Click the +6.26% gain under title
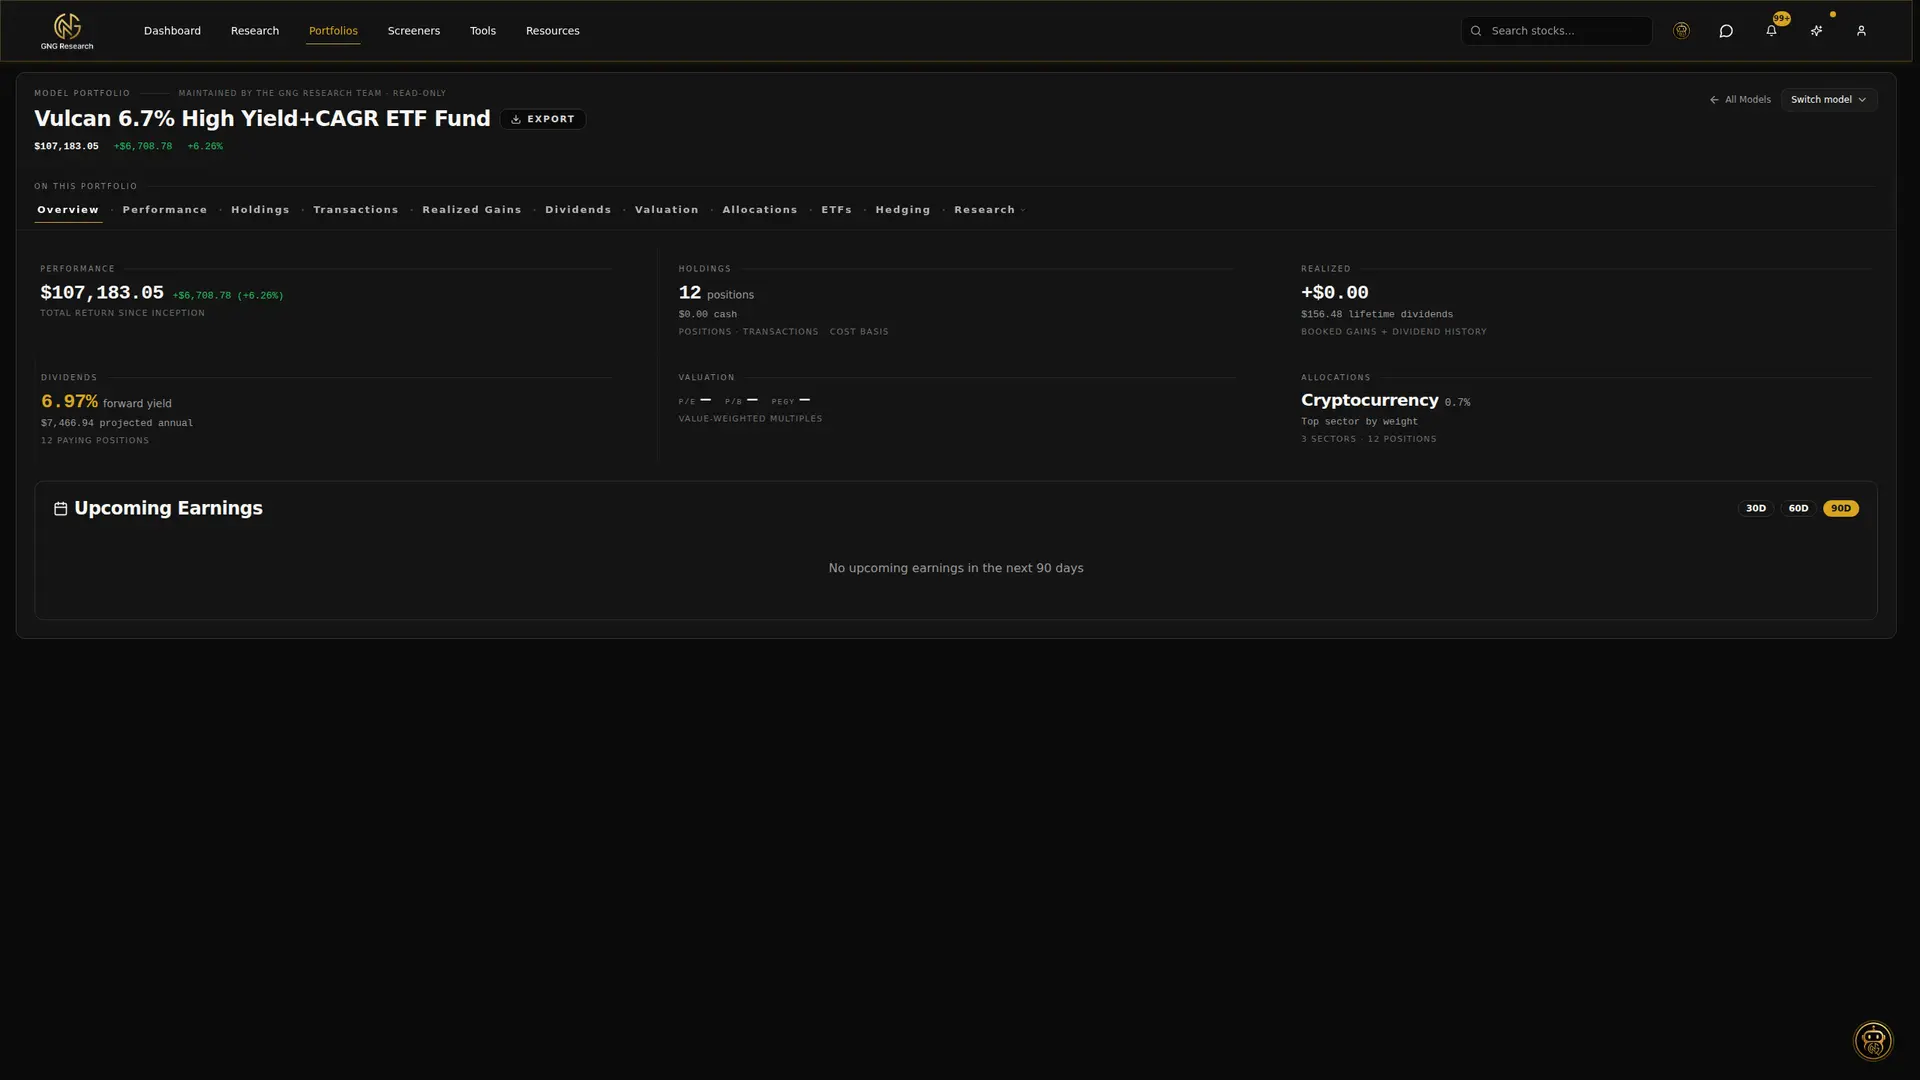 (205, 147)
